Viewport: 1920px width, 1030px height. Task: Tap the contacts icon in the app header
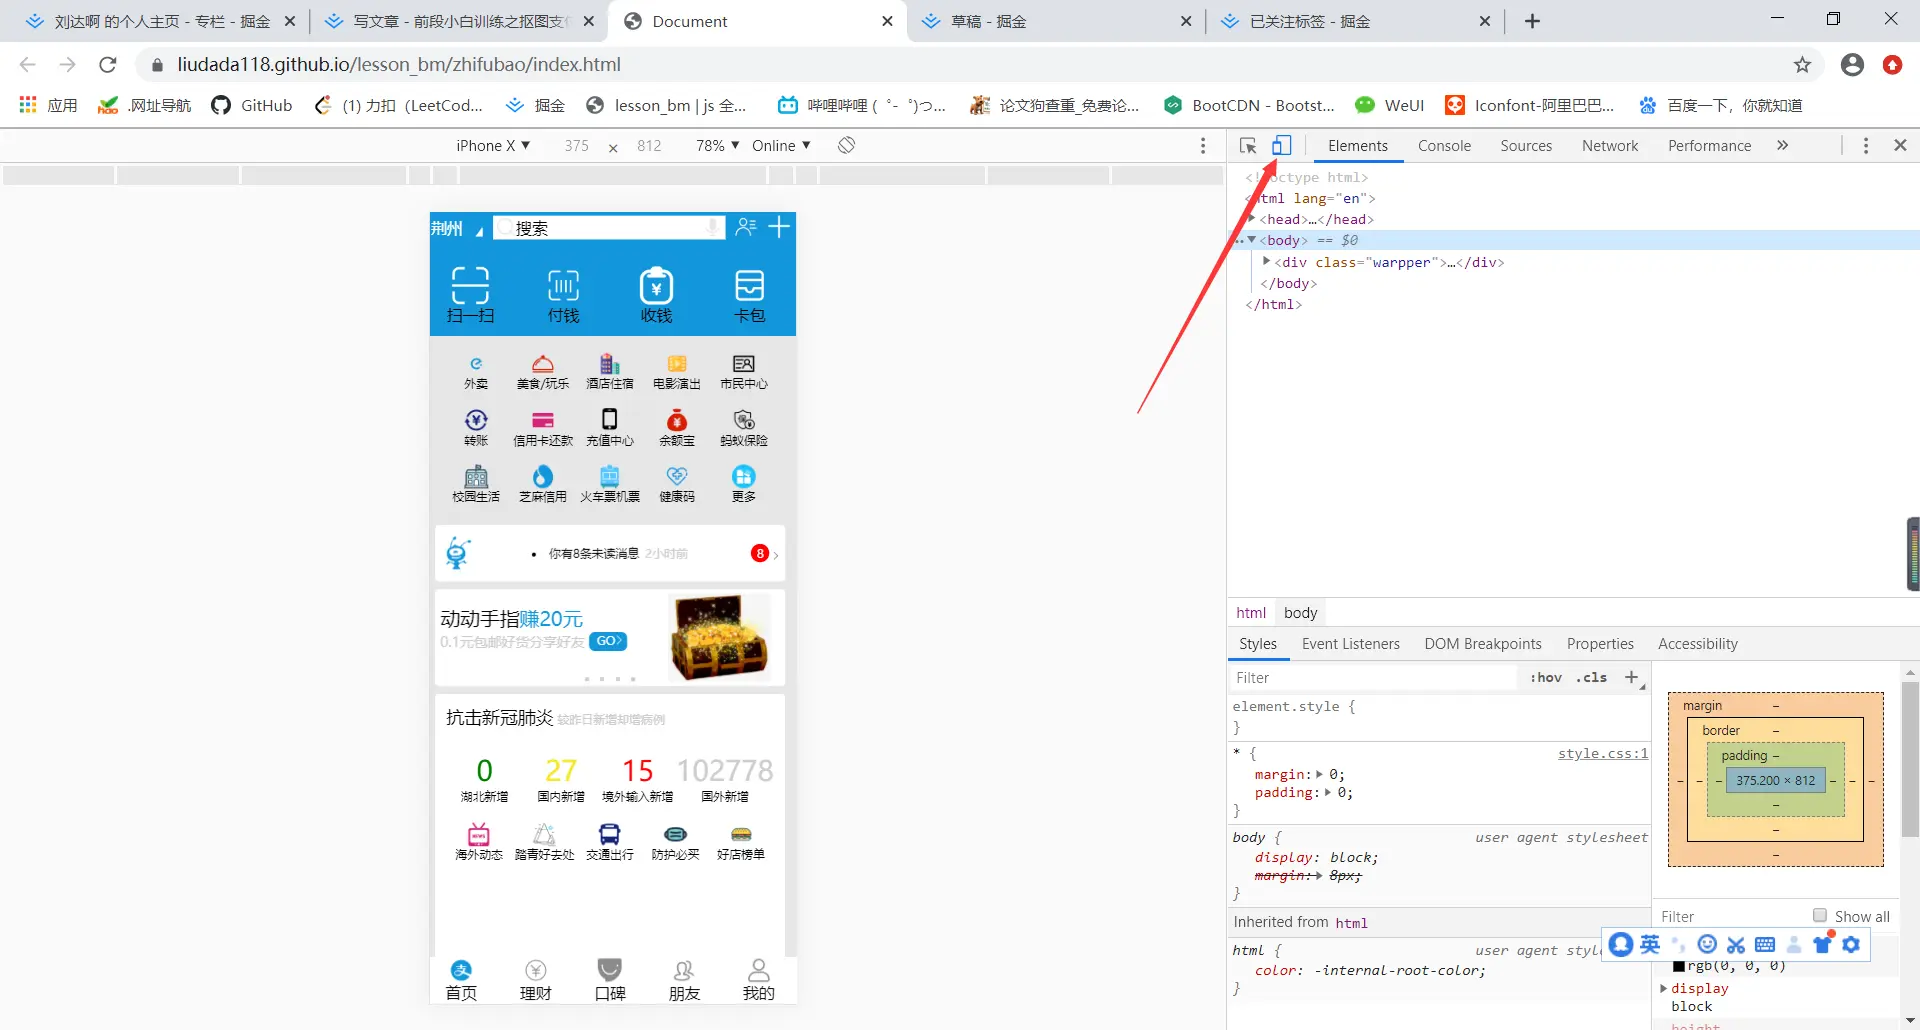click(746, 227)
